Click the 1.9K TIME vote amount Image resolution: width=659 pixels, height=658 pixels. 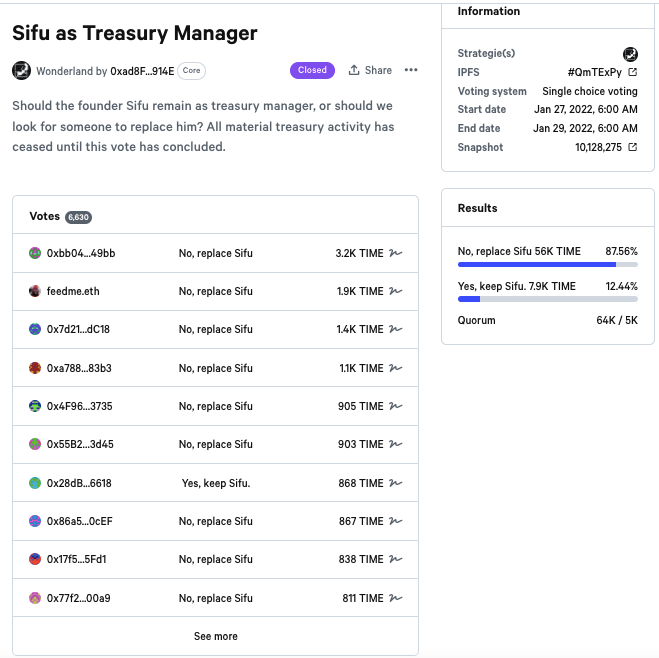pos(360,291)
